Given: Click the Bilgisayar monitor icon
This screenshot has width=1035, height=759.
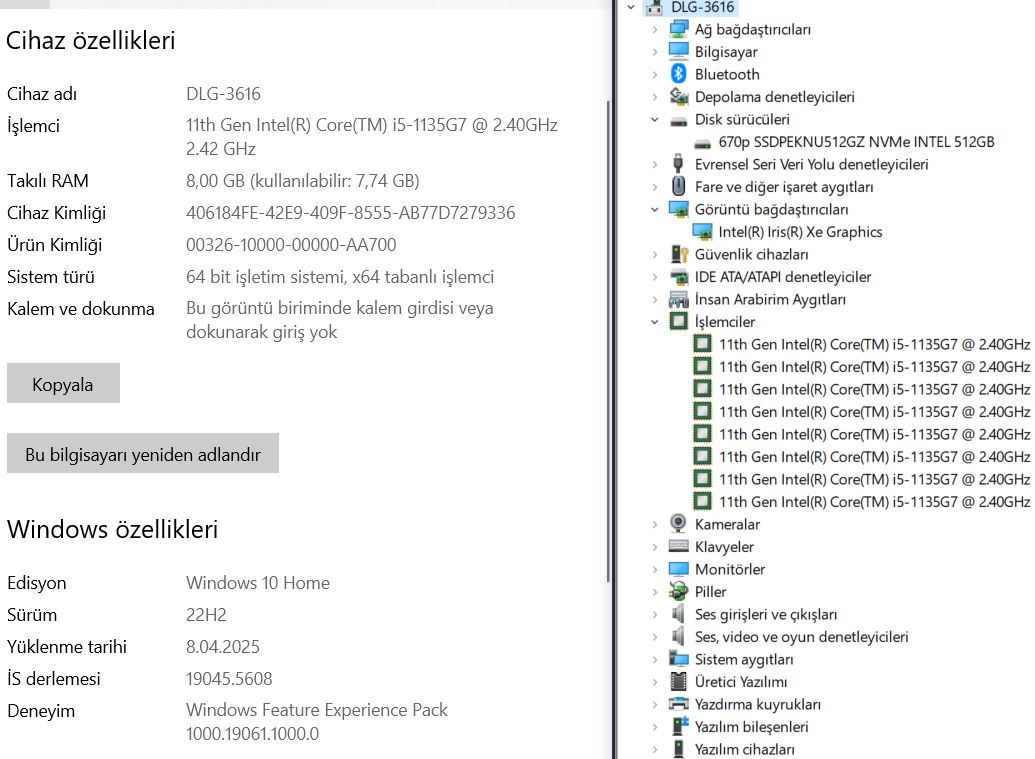Looking at the screenshot, I should point(679,52).
